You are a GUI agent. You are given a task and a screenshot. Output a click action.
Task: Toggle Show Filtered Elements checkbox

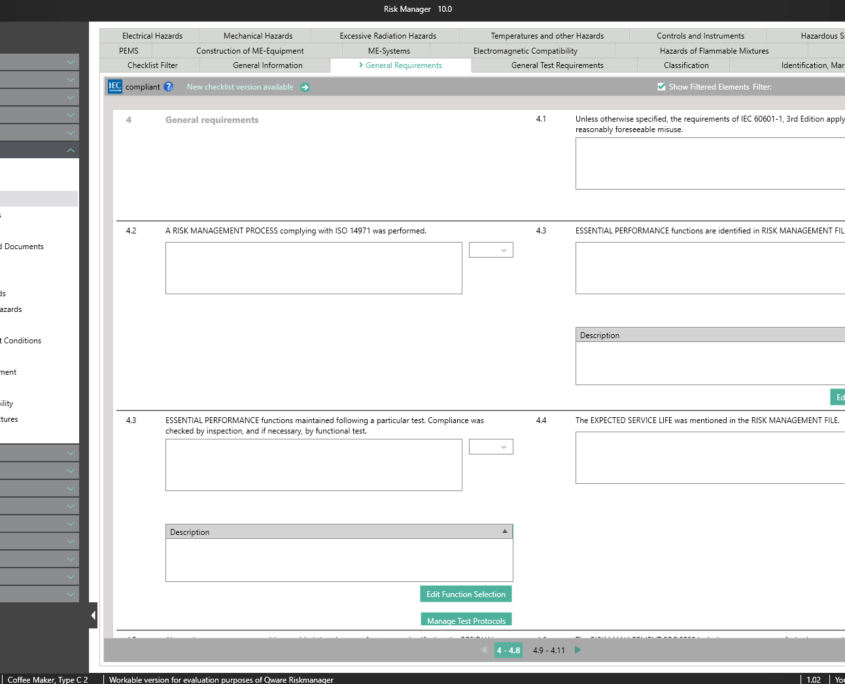(x=661, y=87)
